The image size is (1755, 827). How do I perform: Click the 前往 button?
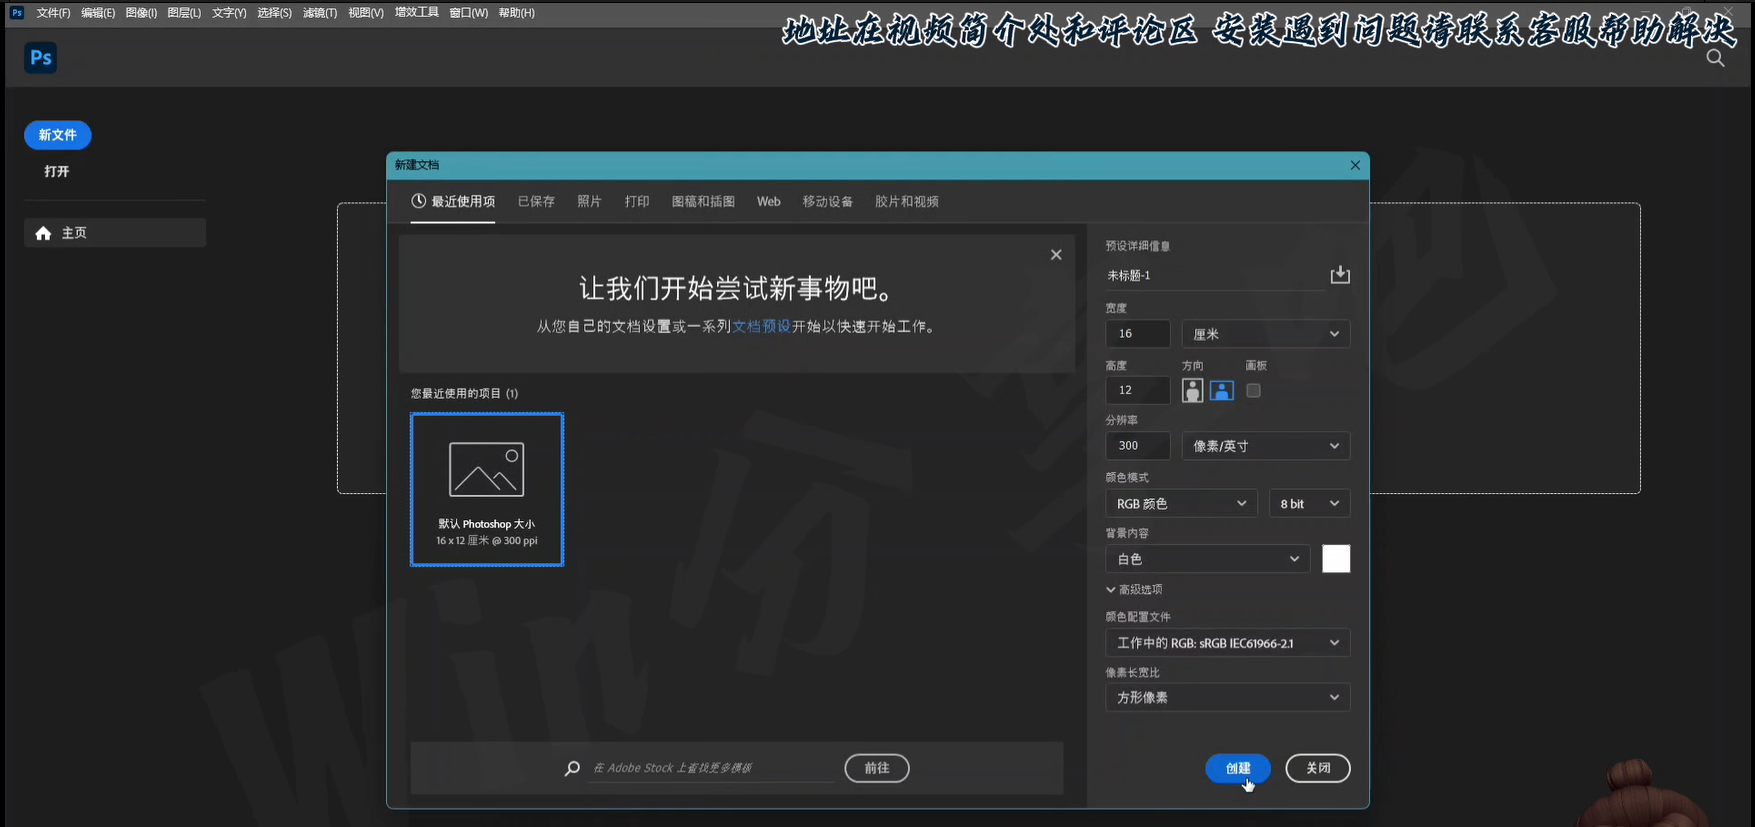877,768
